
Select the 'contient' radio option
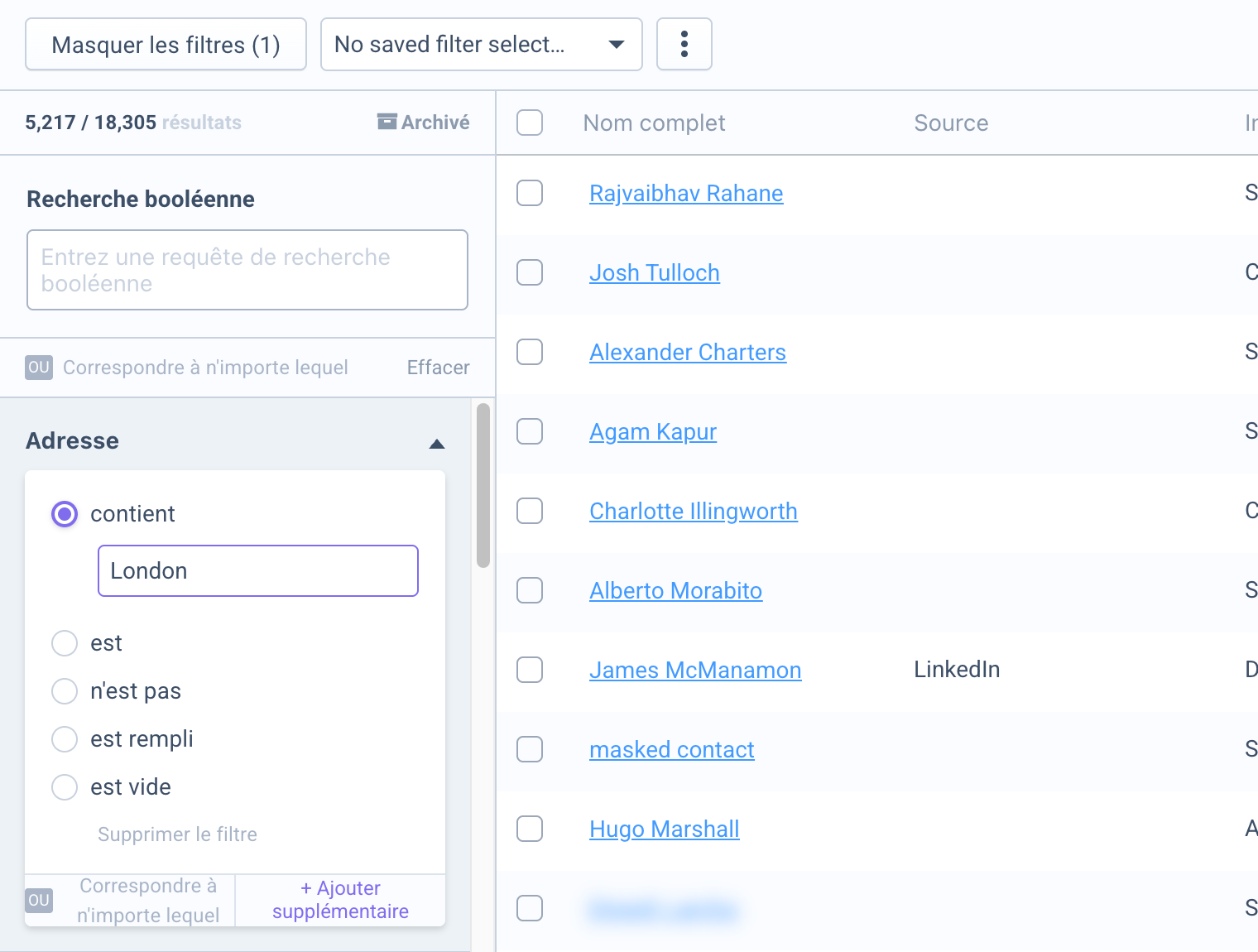[x=64, y=514]
